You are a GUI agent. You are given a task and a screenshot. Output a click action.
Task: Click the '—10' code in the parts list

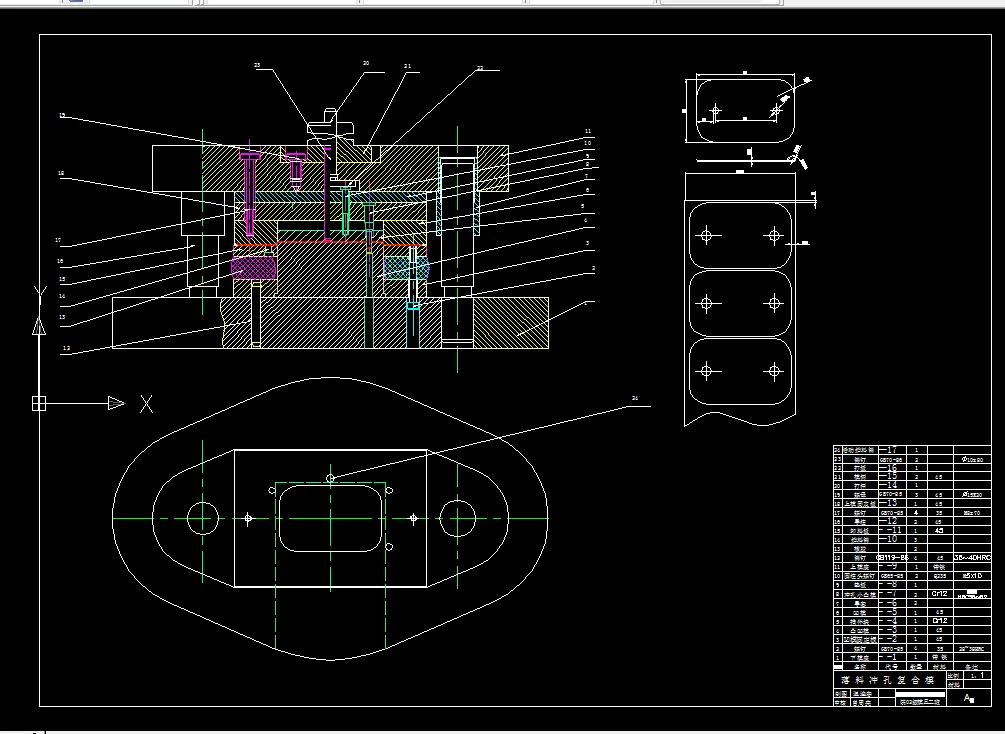[x=890, y=539]
